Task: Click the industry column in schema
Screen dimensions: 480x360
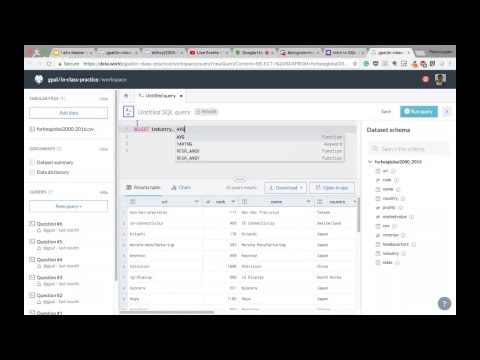Action: click(391, 253)
